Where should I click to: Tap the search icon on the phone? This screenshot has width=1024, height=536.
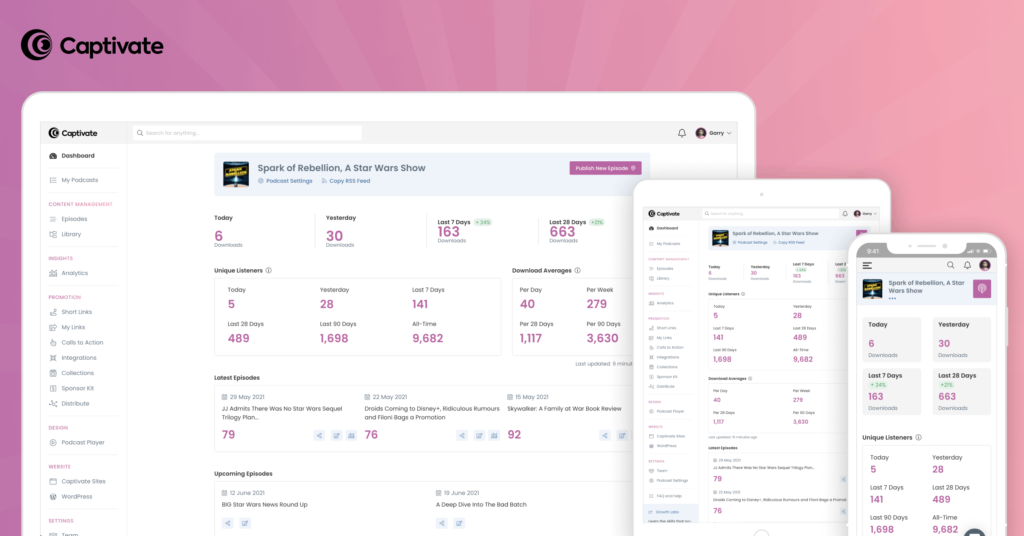pyautogui.click(x=950, y=265)
